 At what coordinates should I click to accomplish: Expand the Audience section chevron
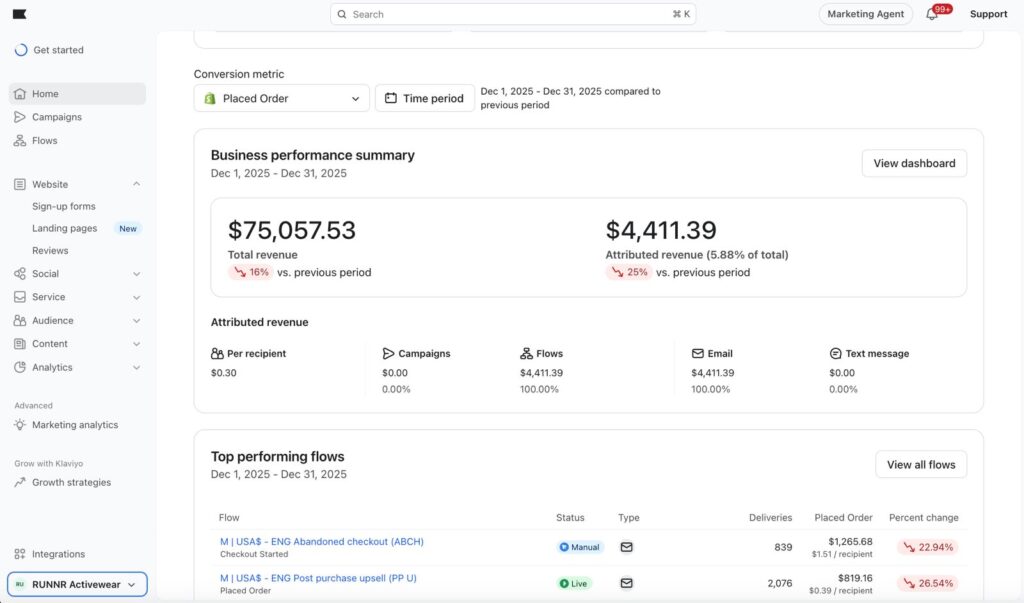click(x=136, y=321)
